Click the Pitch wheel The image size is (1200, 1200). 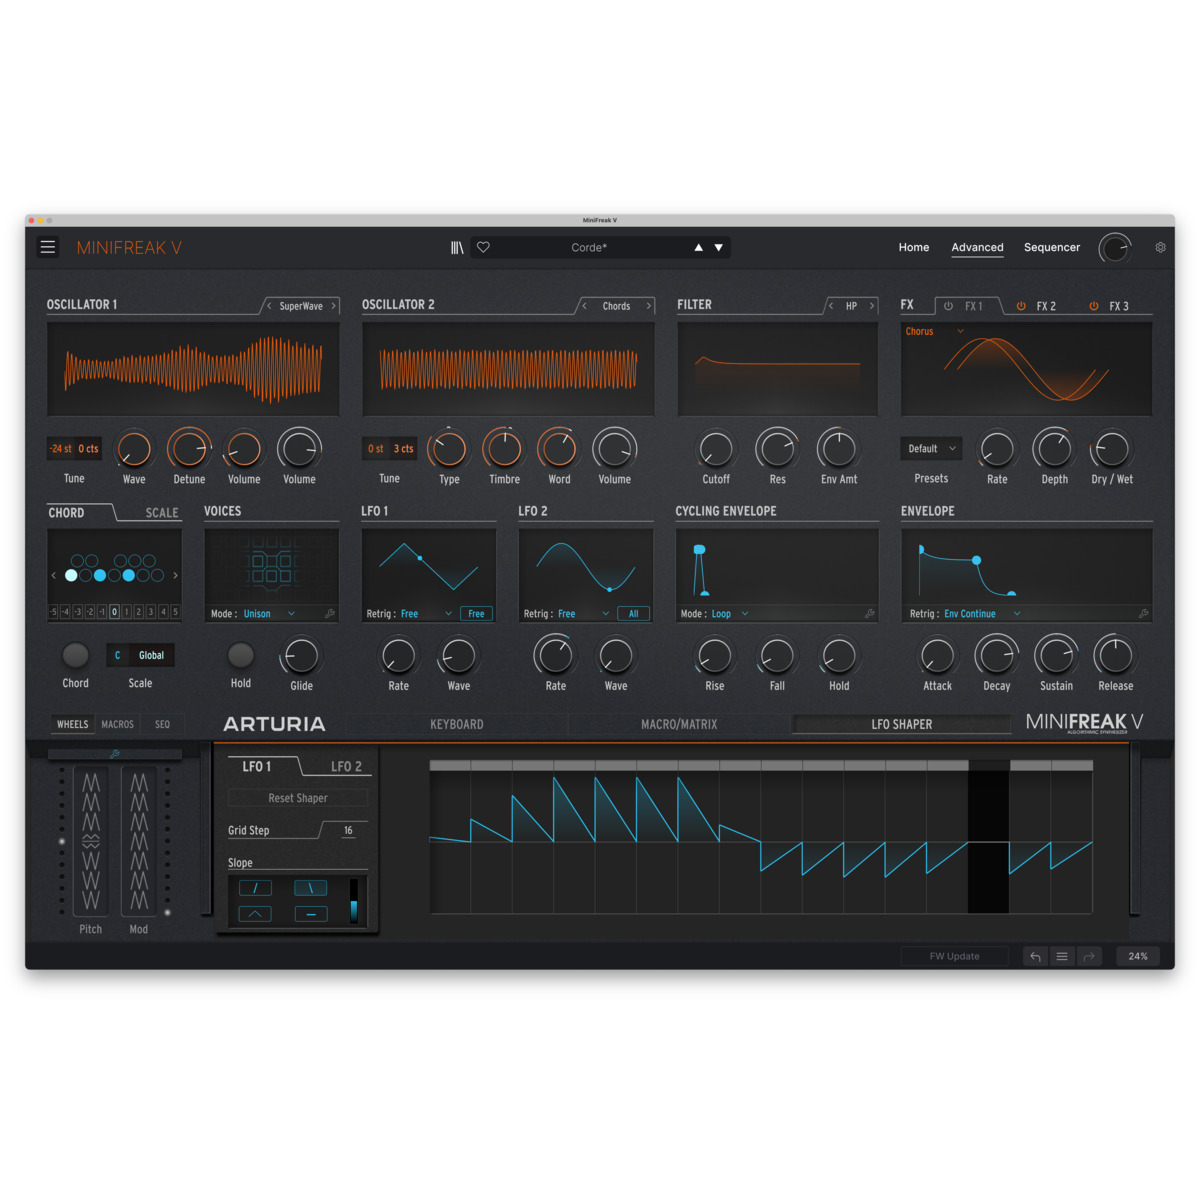point(91,841)
